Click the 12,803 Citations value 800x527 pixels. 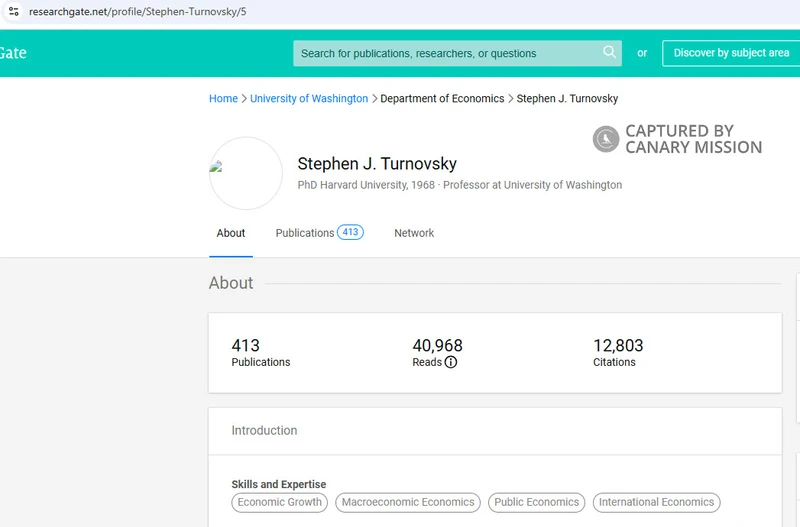point(618,345)
